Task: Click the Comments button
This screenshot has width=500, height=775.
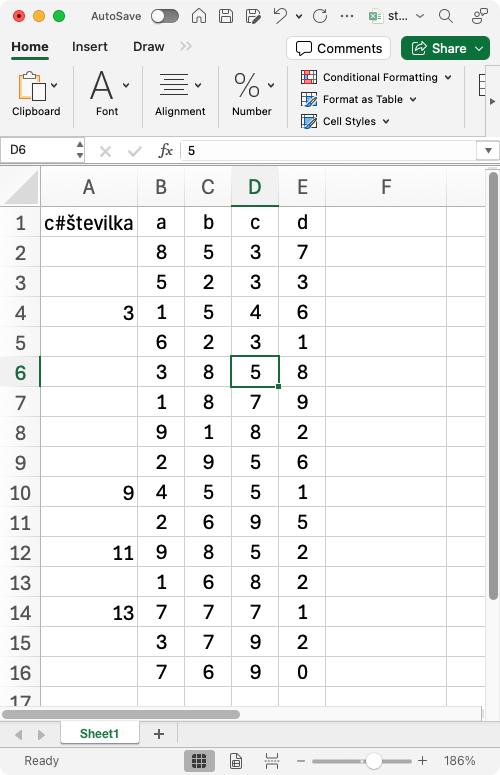Action: (x=339, y=48)
